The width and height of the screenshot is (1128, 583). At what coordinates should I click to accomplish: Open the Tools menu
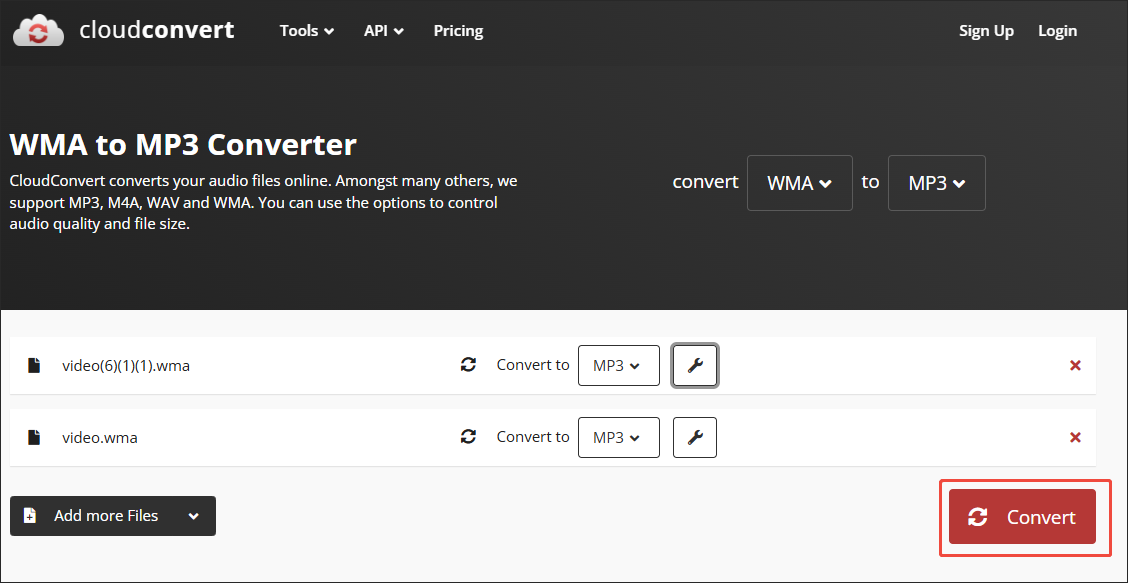[x=306, y=30]
